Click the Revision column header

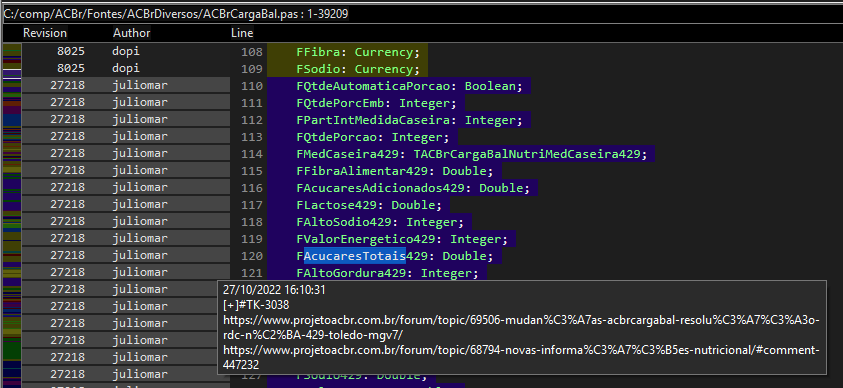coord(45,33)
